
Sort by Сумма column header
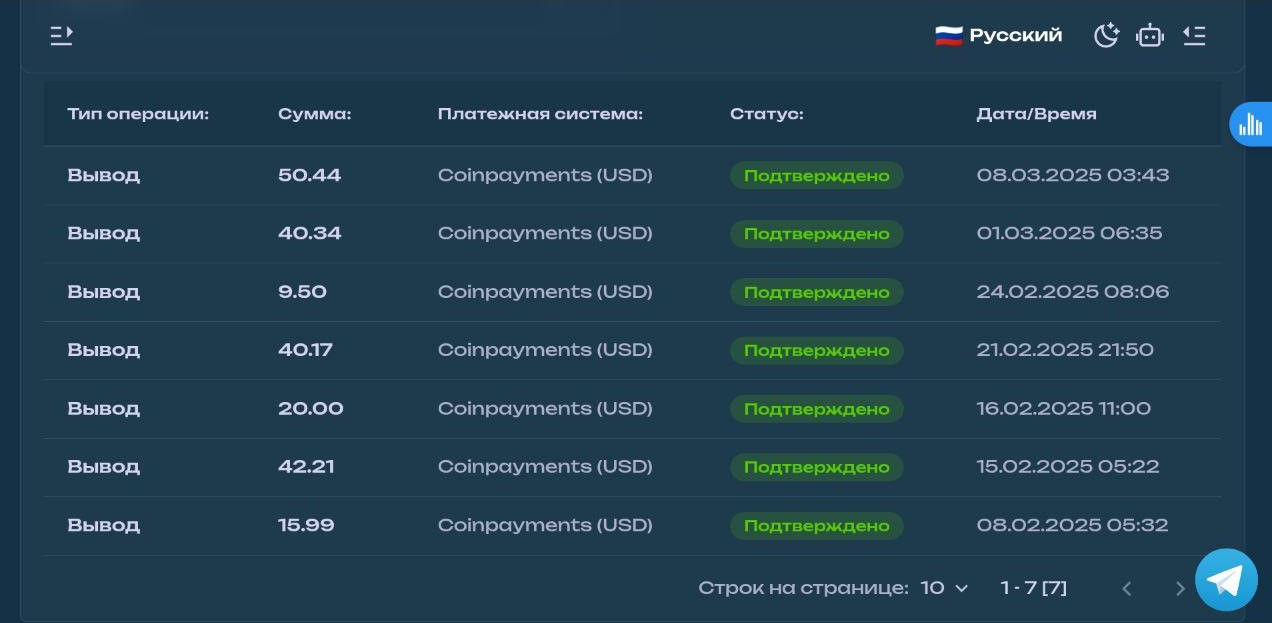pyautogui.click(x=315, y=114)
